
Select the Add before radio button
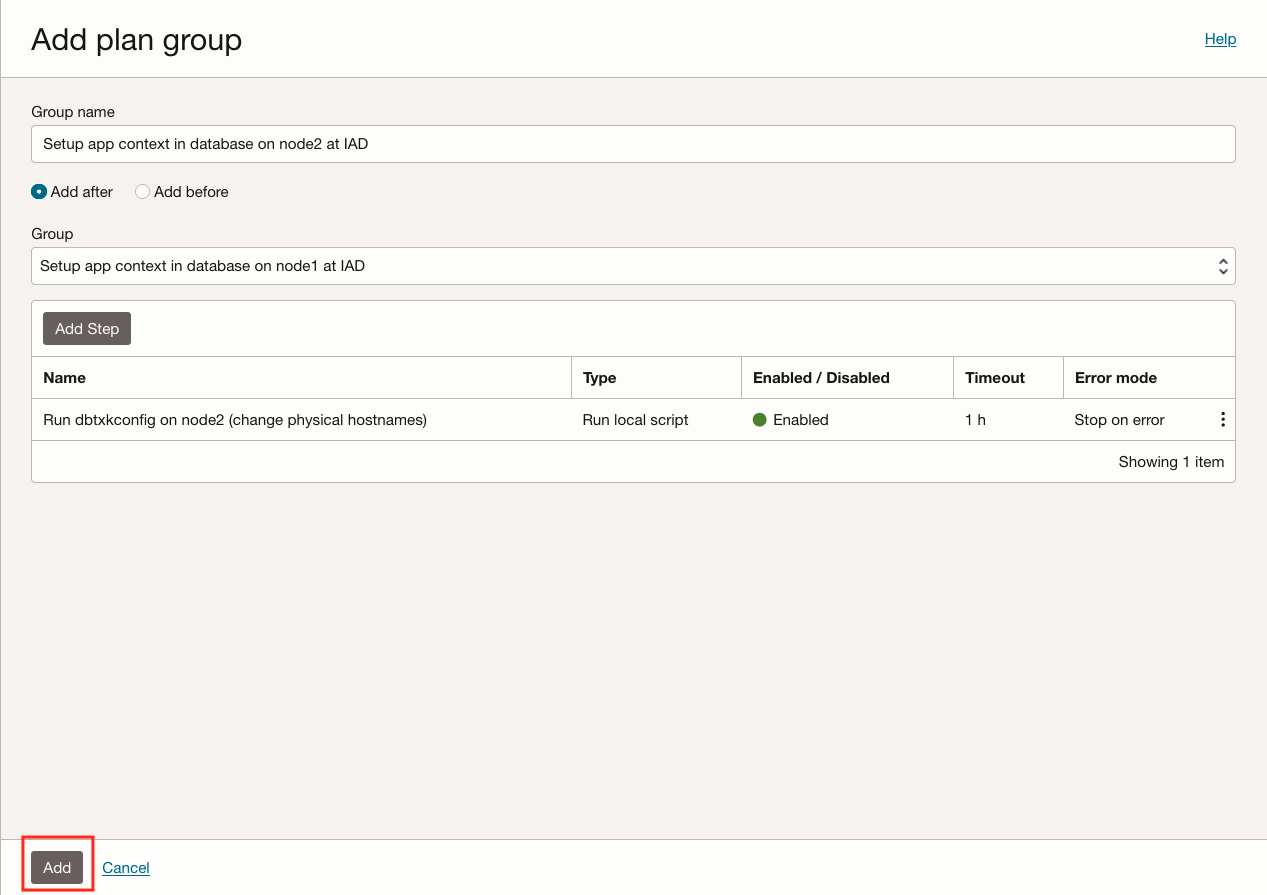click(x=143, y=192)
